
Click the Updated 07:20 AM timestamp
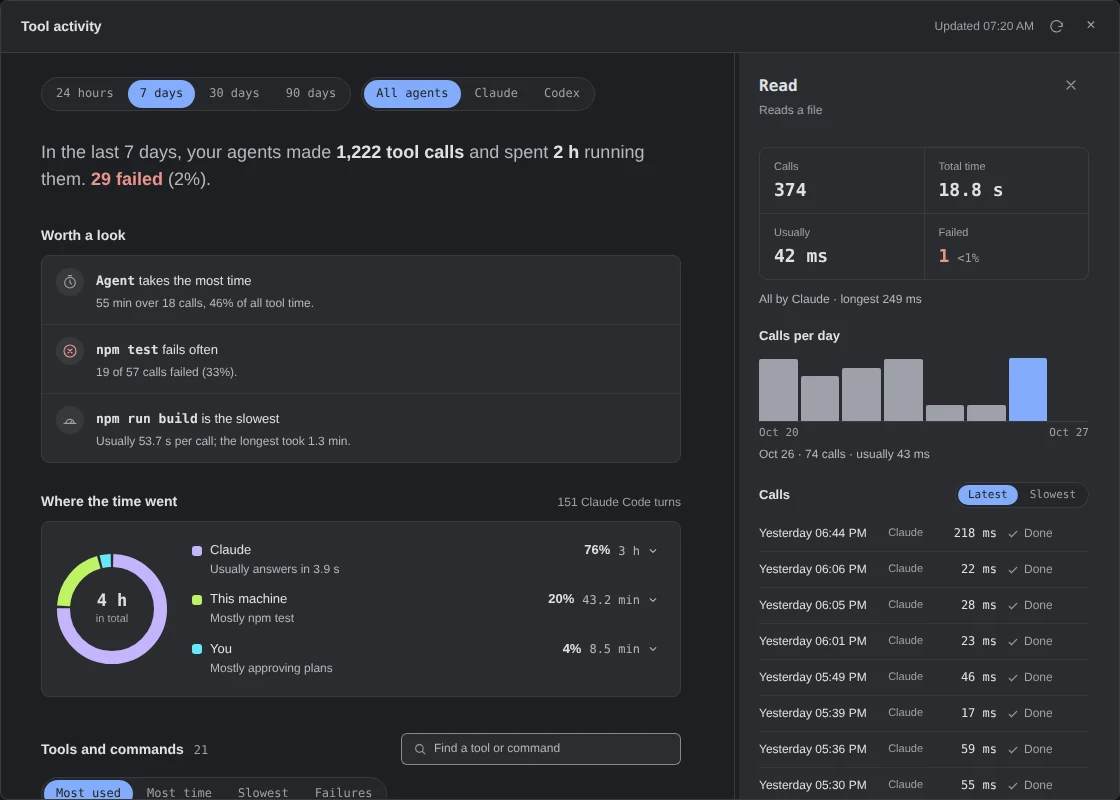coord(984,26)
